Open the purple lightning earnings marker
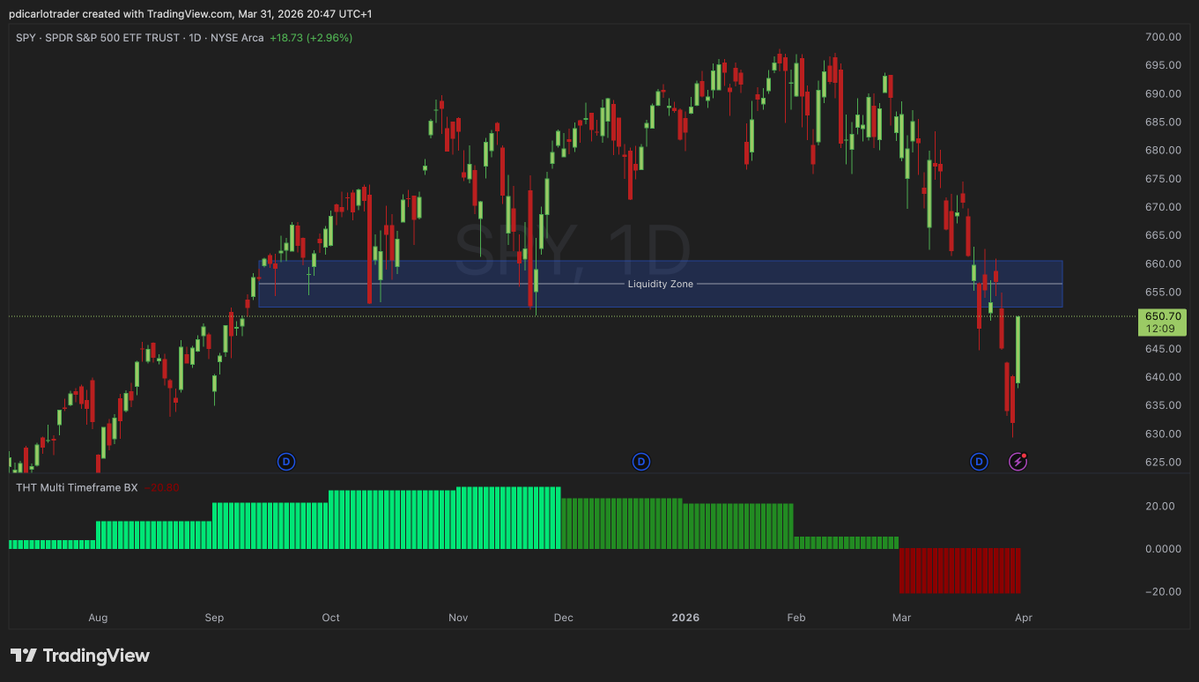The image size is (1199, 682). [1018, 462]
